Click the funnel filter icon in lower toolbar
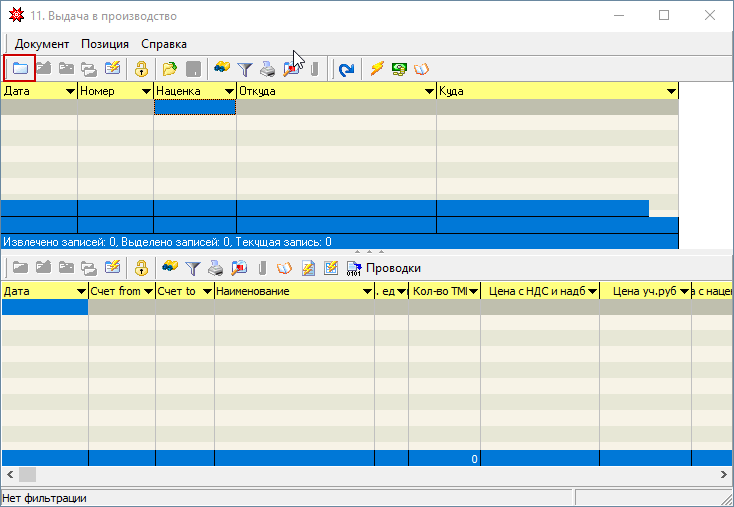This screenshot has height=507, width=734. [x=193, y=268]
